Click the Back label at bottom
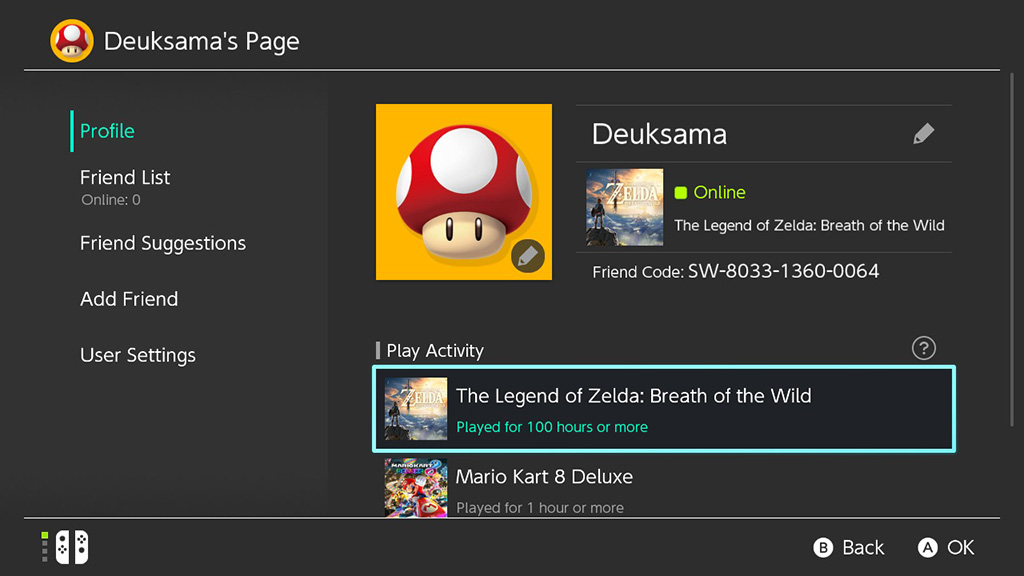The height and width of the screenshot is (576, 1024). click(862, 547)
